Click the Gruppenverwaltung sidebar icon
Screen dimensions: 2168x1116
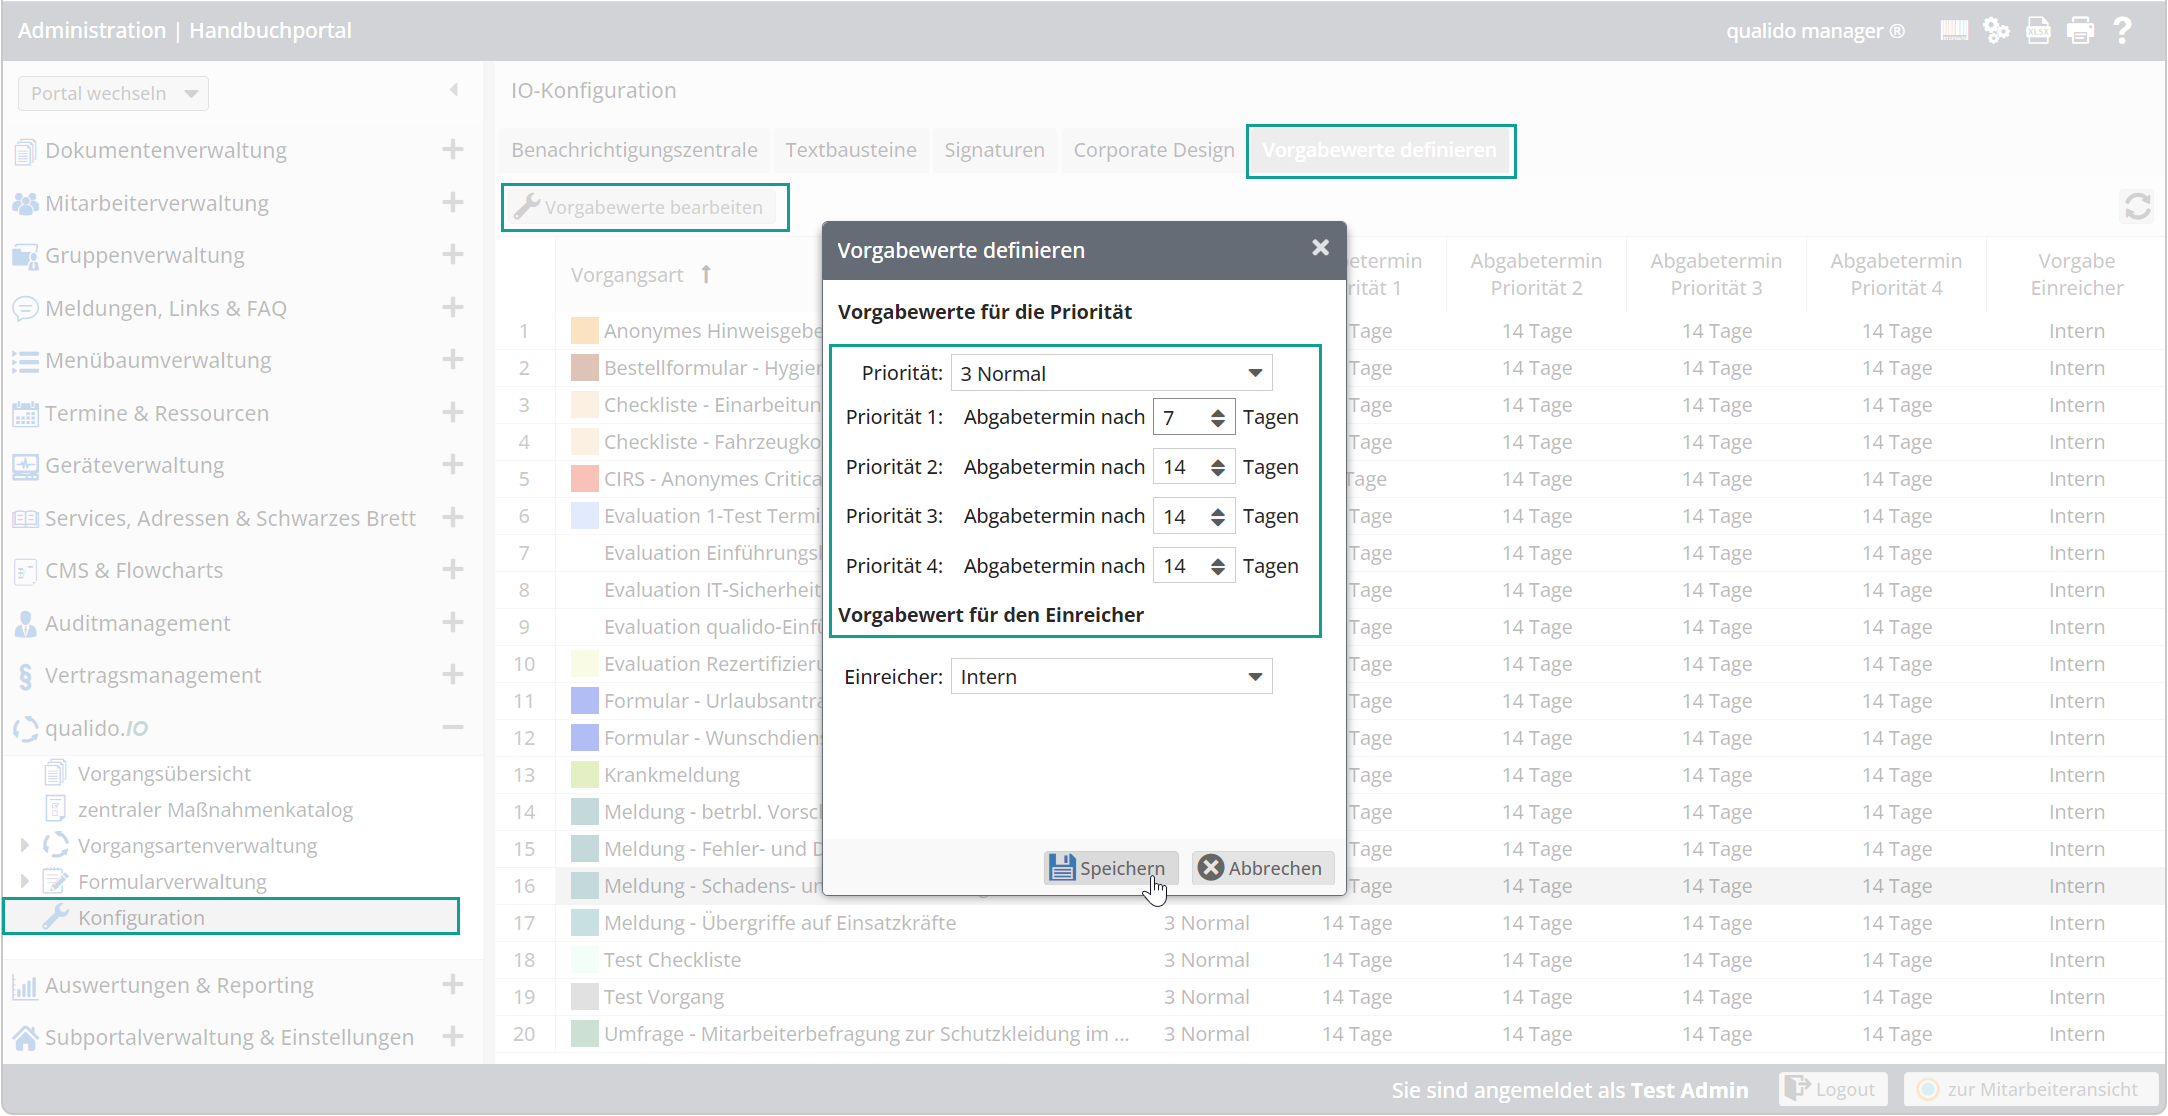pyautogui.click(x=25, y=256)
